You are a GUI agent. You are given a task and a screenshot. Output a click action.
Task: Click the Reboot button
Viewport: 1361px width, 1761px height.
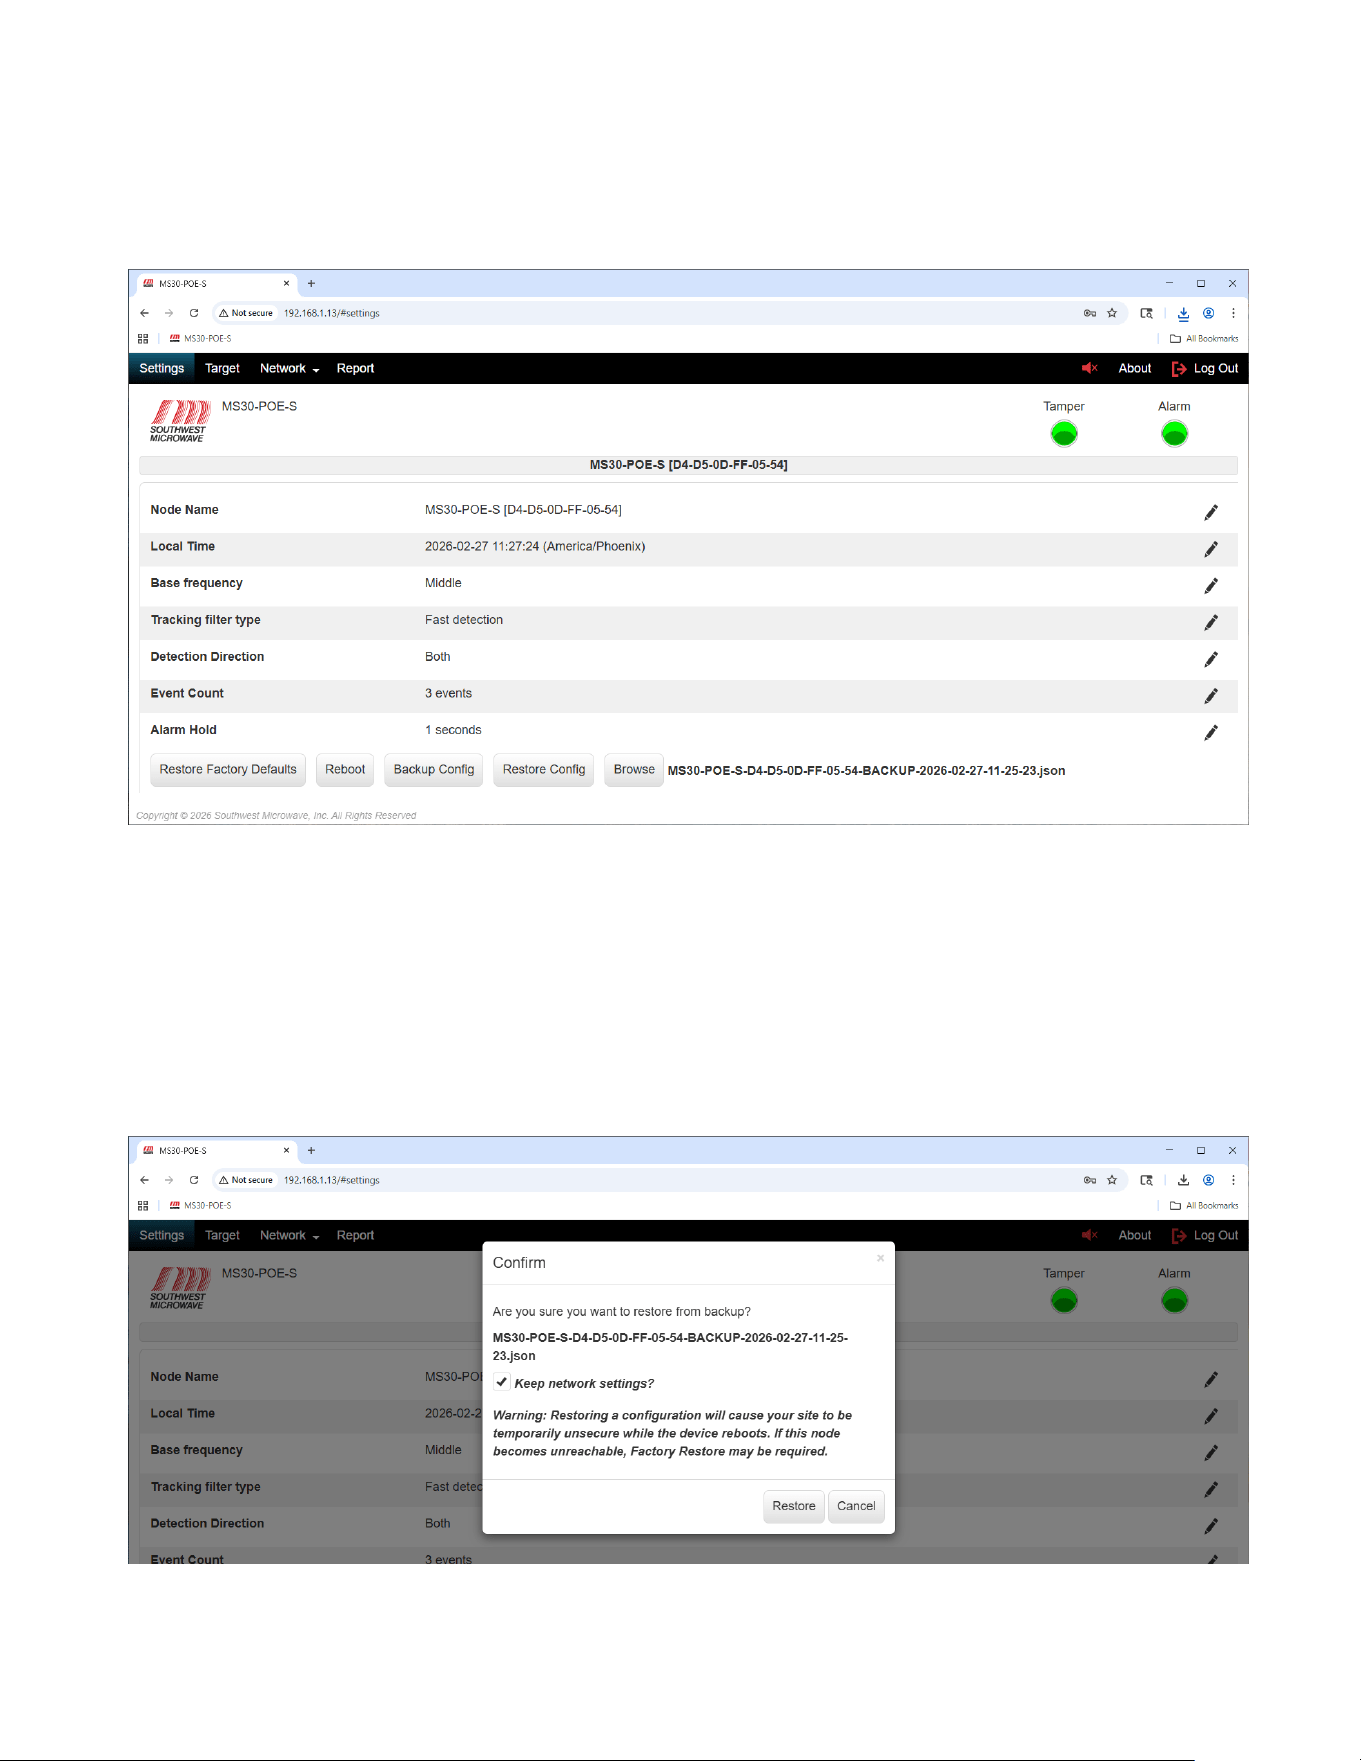coord(345,770)
